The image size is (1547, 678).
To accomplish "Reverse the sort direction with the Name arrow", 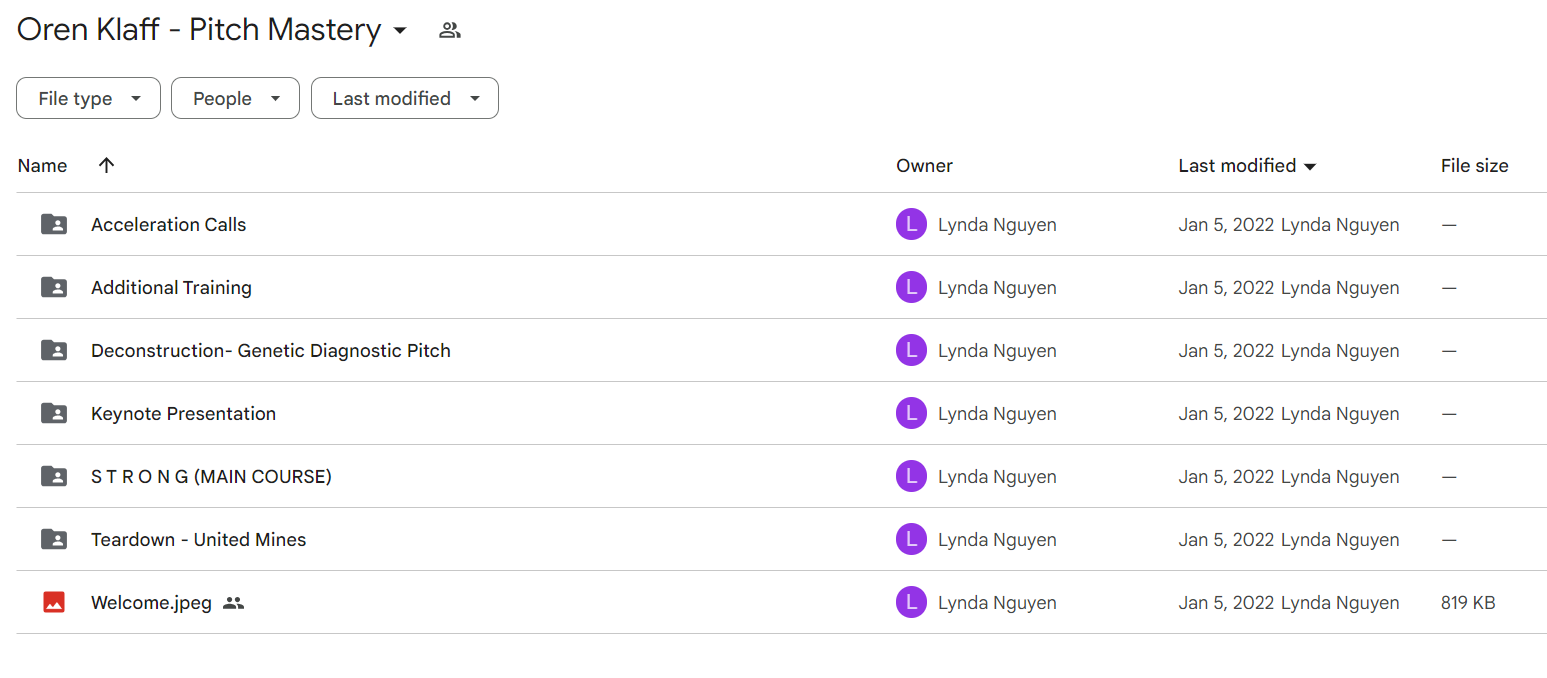I will coord(107,165).
